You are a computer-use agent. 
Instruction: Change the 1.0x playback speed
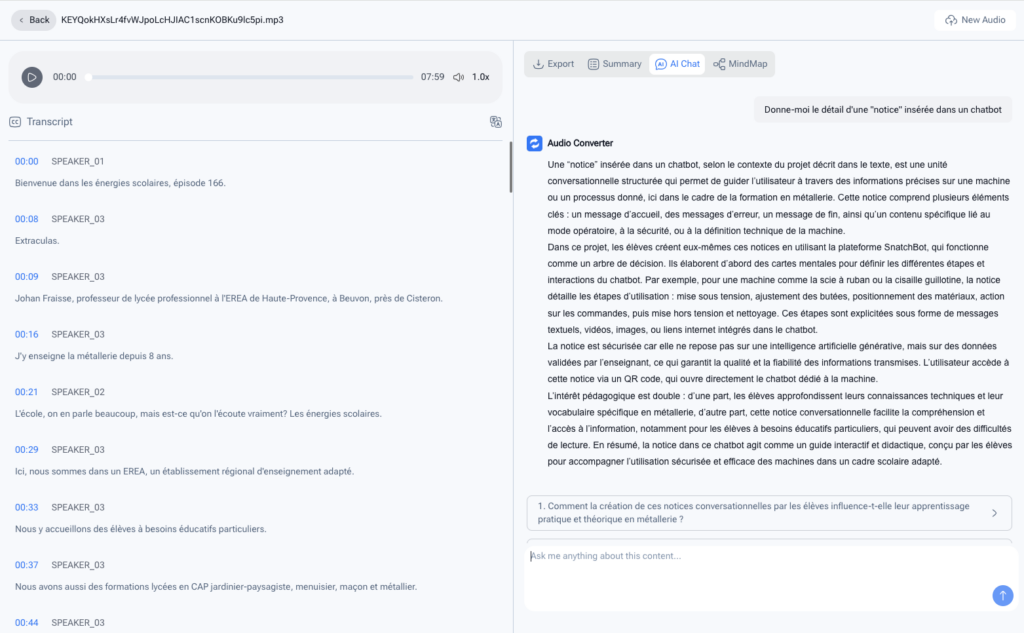coord(481,77)
